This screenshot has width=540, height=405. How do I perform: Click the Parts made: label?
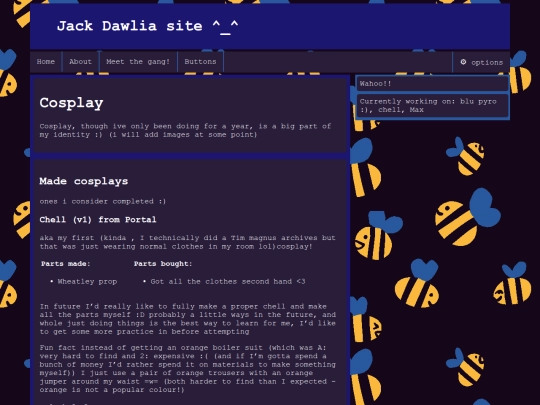tap(65, 264)
